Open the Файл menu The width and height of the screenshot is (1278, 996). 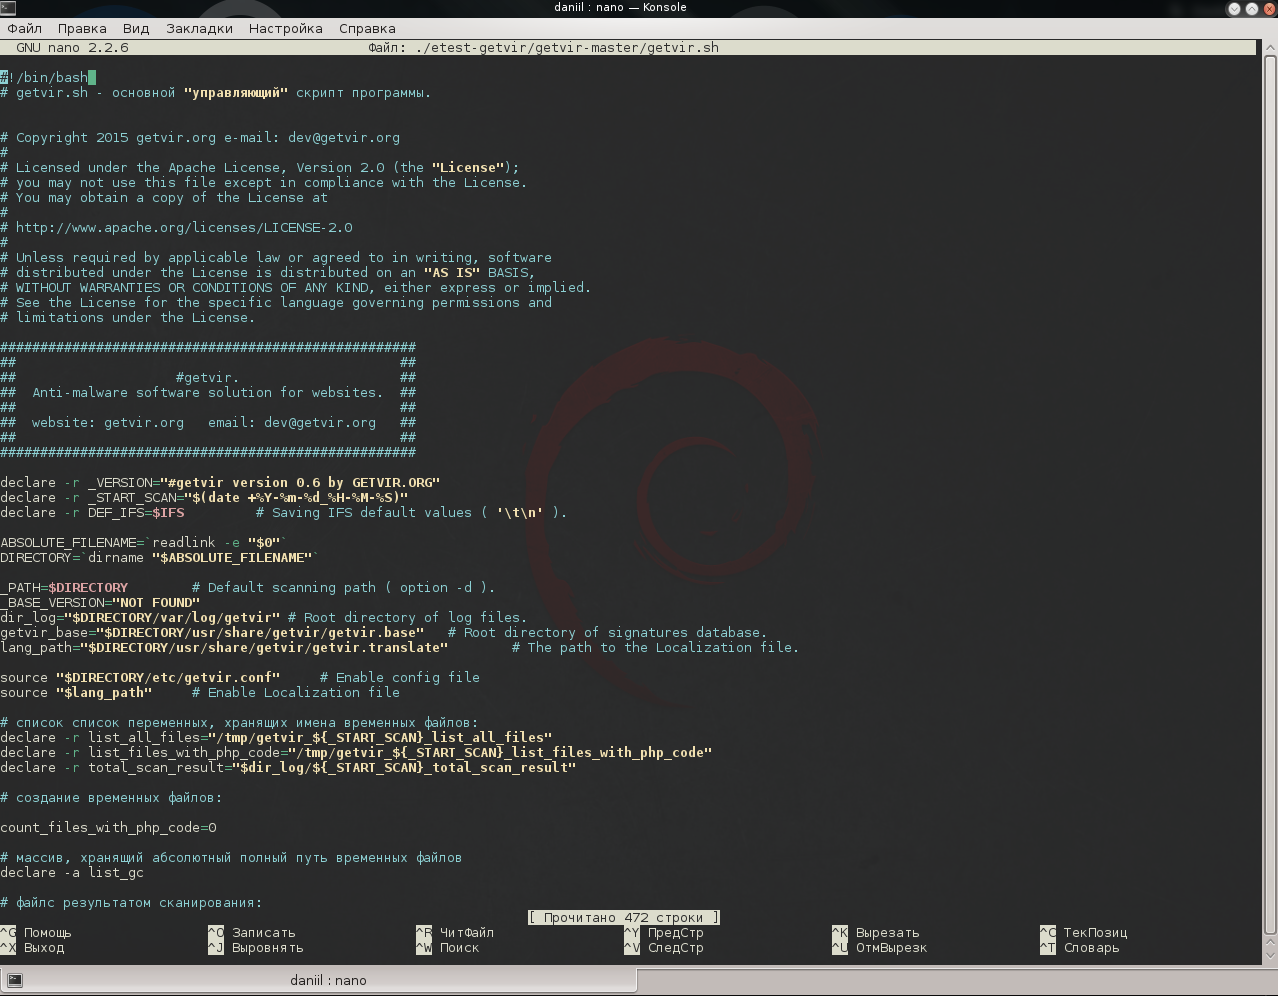pos(25,28)
